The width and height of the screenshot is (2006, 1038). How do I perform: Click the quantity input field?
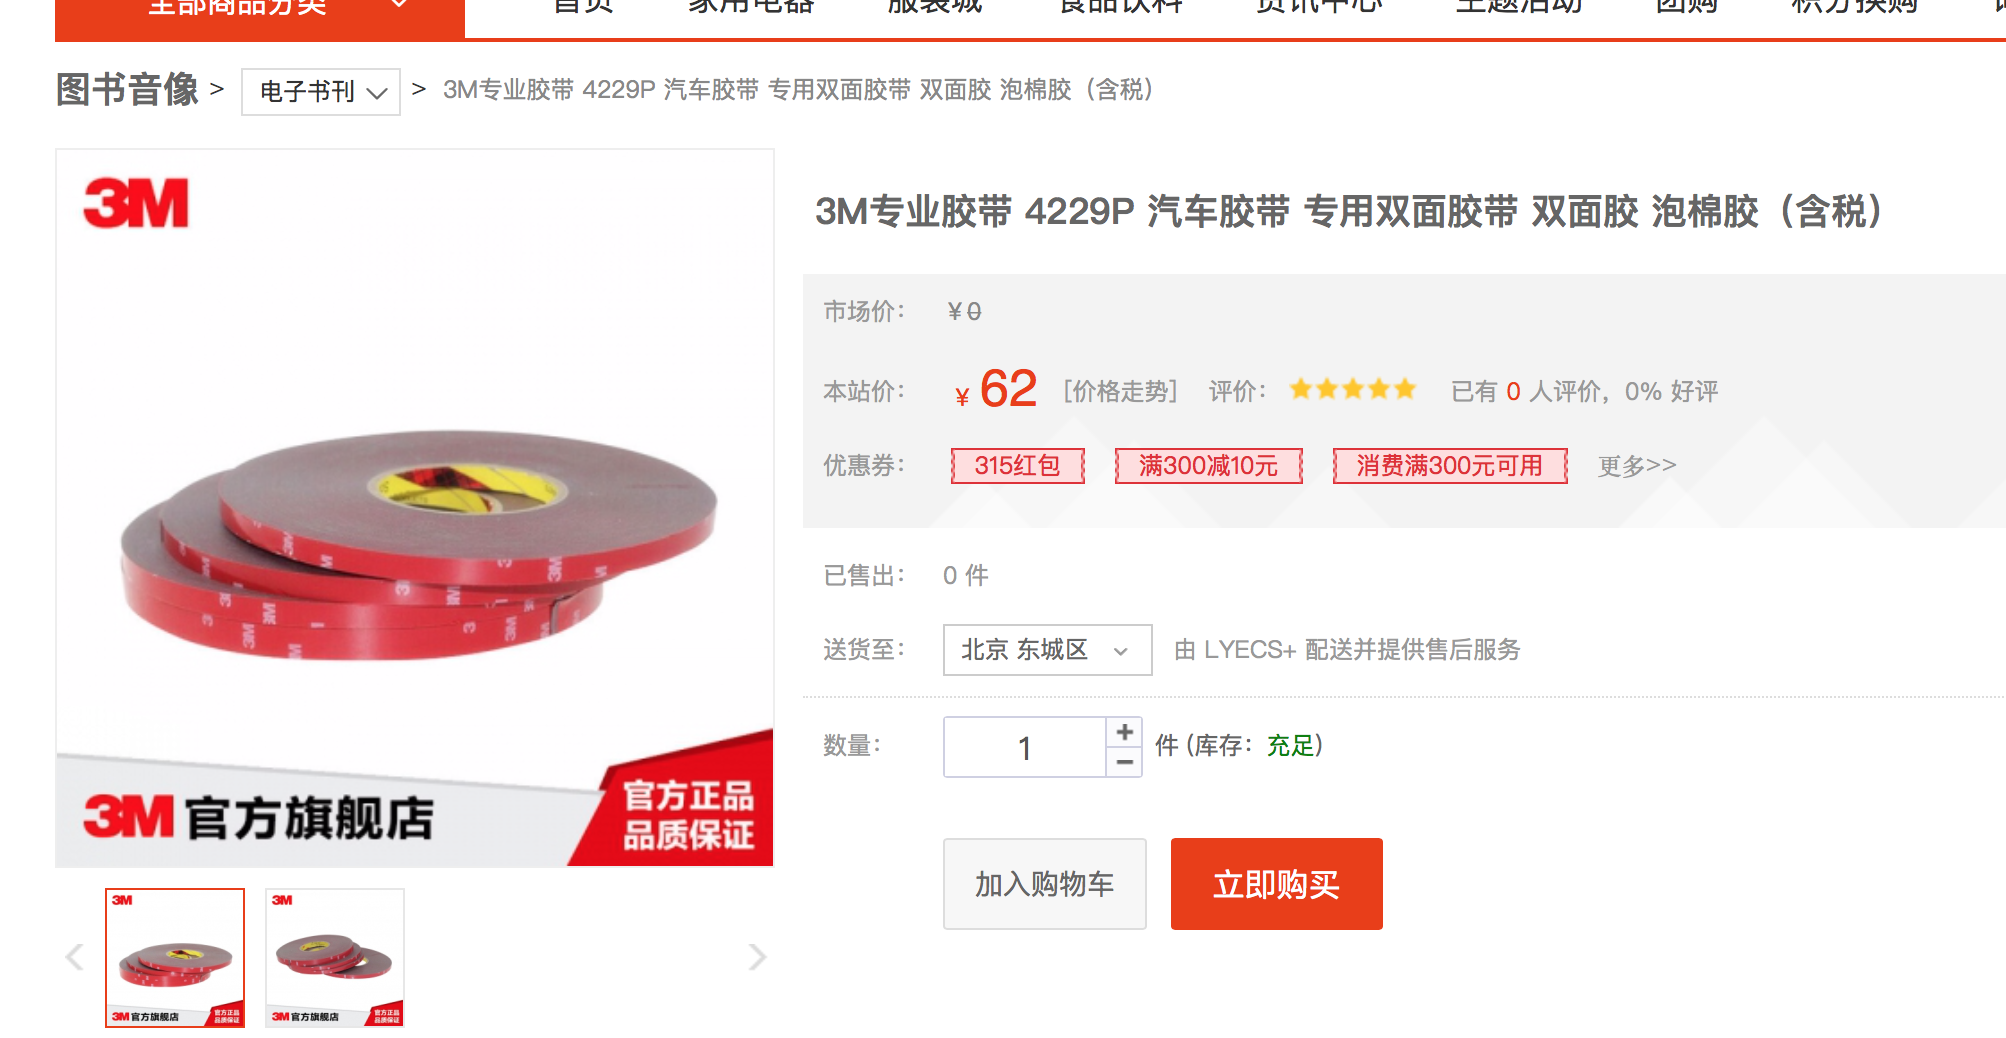(1025, 747)
